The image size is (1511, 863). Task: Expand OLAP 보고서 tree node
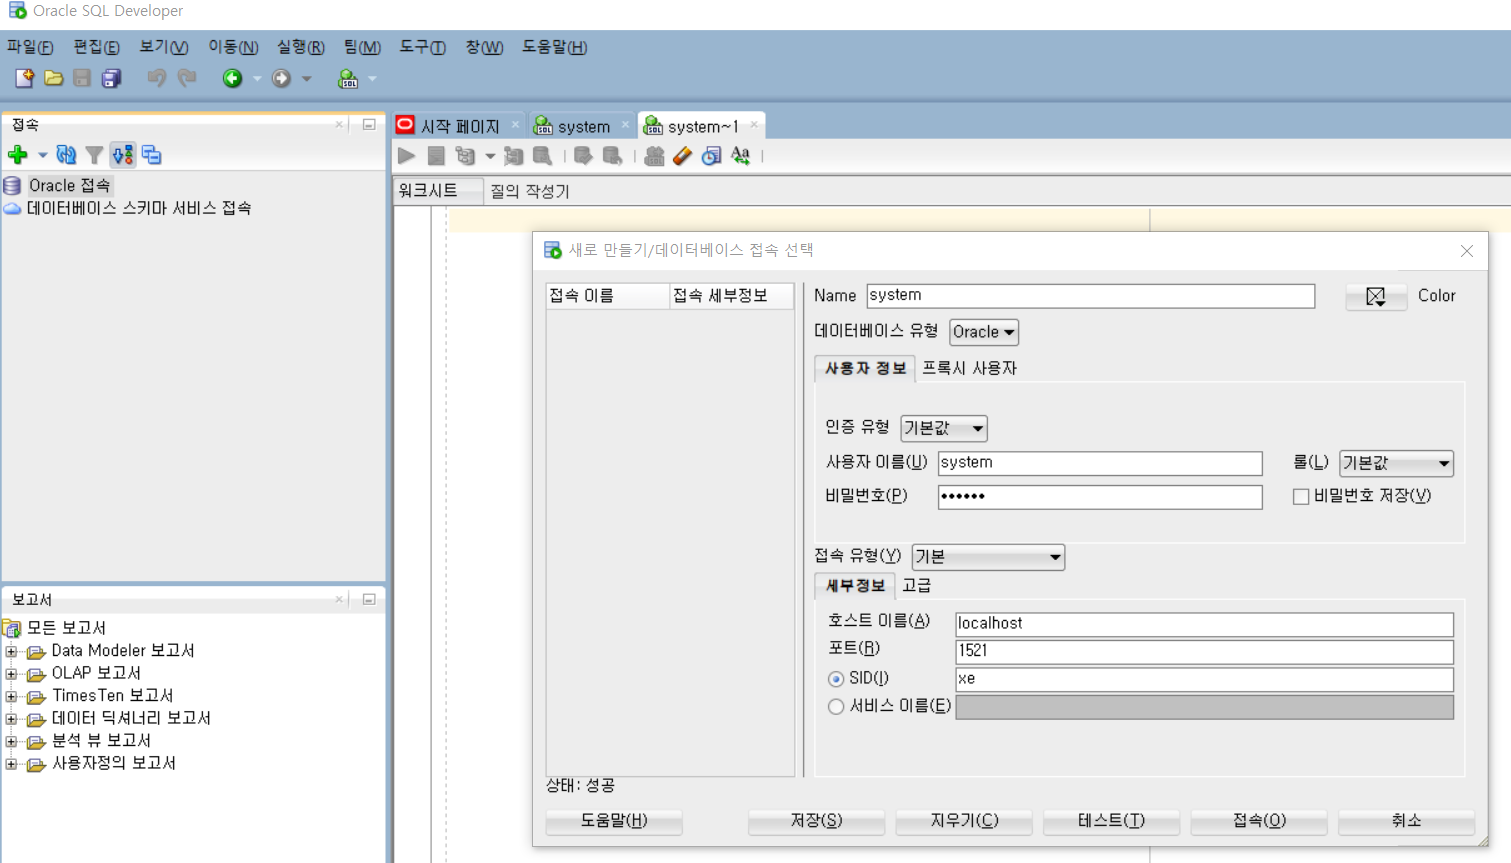click(x=11, y=674)
